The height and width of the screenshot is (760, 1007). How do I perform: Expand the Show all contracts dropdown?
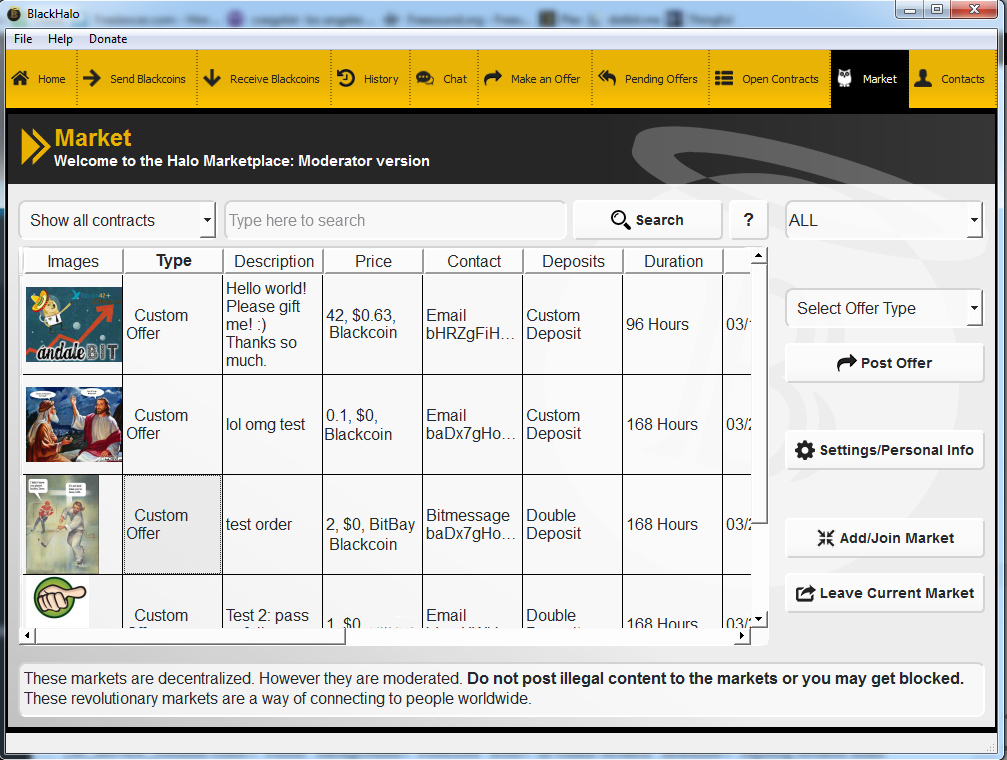tap(117, 220)
